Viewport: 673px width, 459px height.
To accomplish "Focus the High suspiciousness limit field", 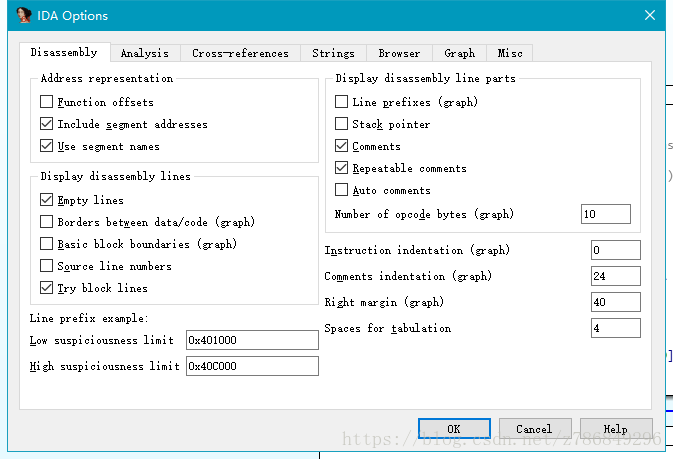I will (x=252, y=366).
